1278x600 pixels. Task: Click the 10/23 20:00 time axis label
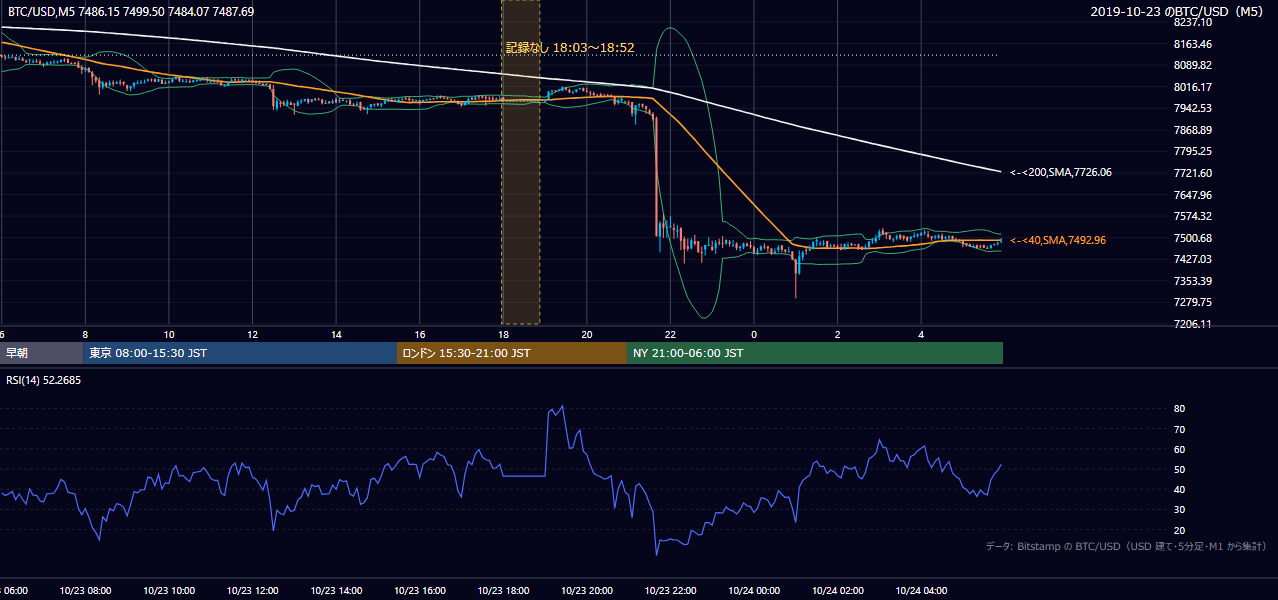tap(587, 591)
